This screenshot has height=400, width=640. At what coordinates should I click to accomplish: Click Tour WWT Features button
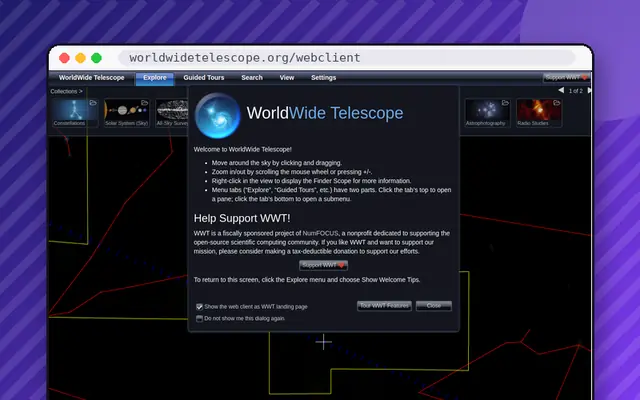(x=384, y=306)
